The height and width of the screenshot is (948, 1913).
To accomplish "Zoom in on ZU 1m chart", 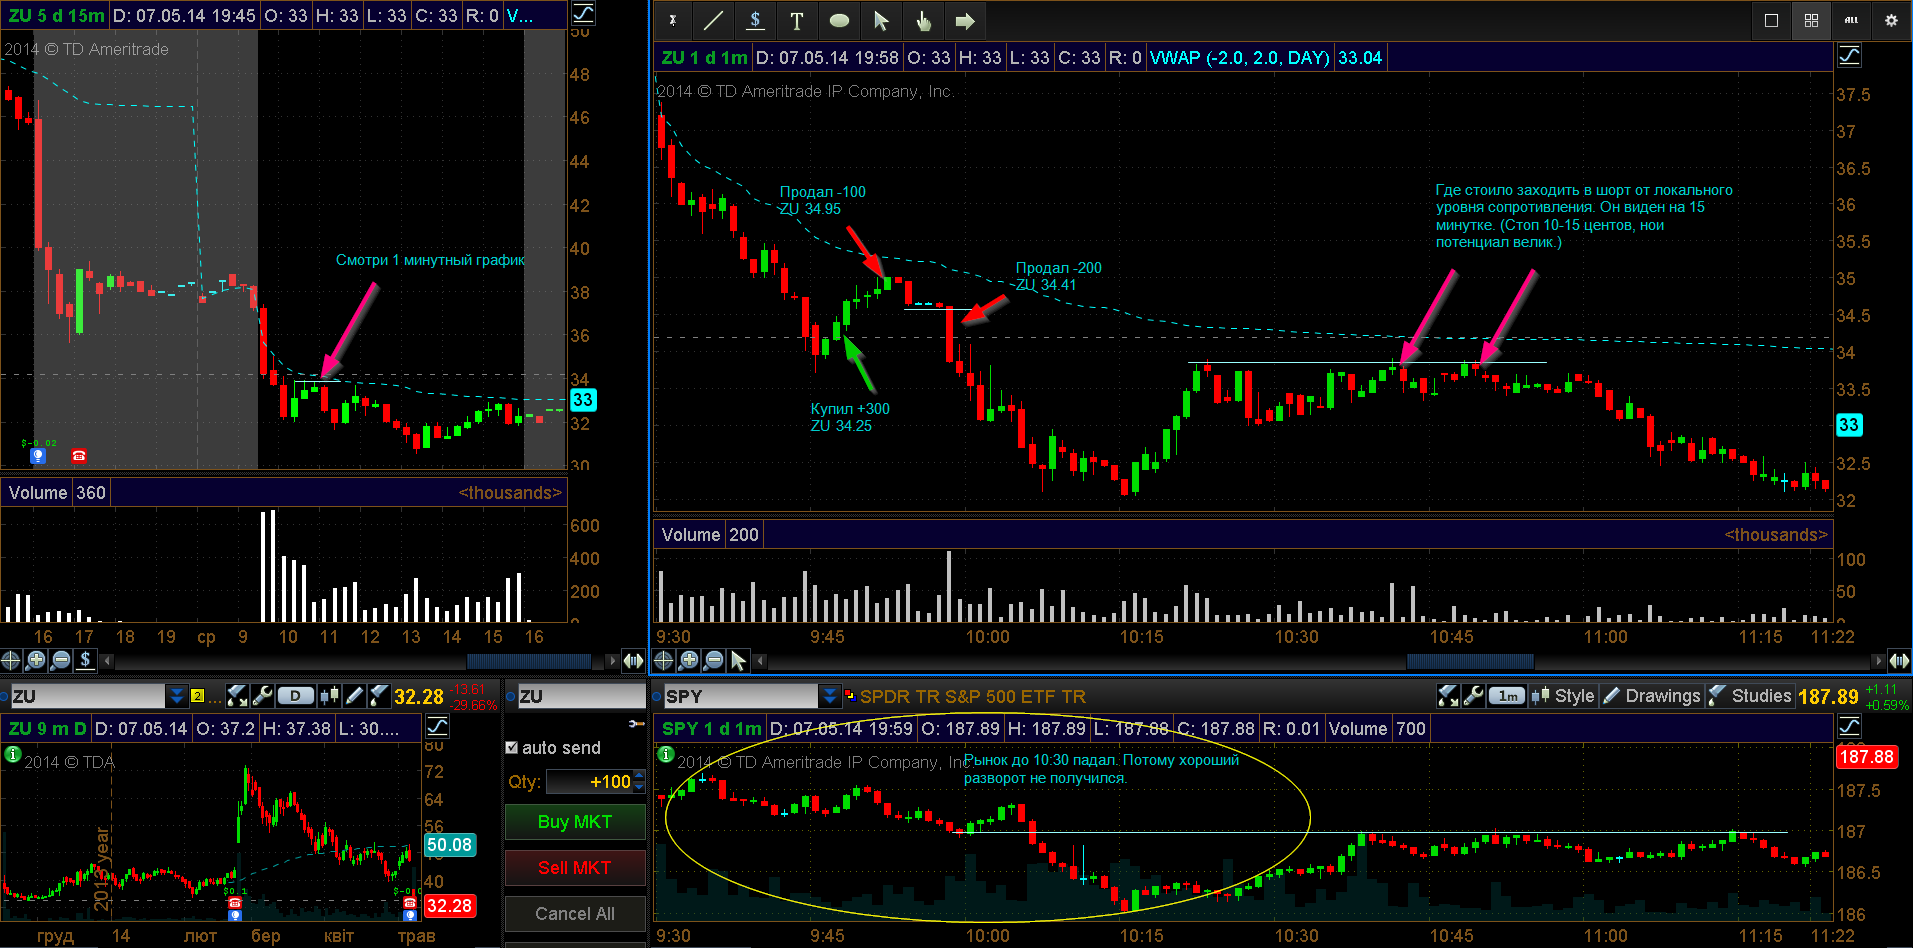I will point(688,660).
